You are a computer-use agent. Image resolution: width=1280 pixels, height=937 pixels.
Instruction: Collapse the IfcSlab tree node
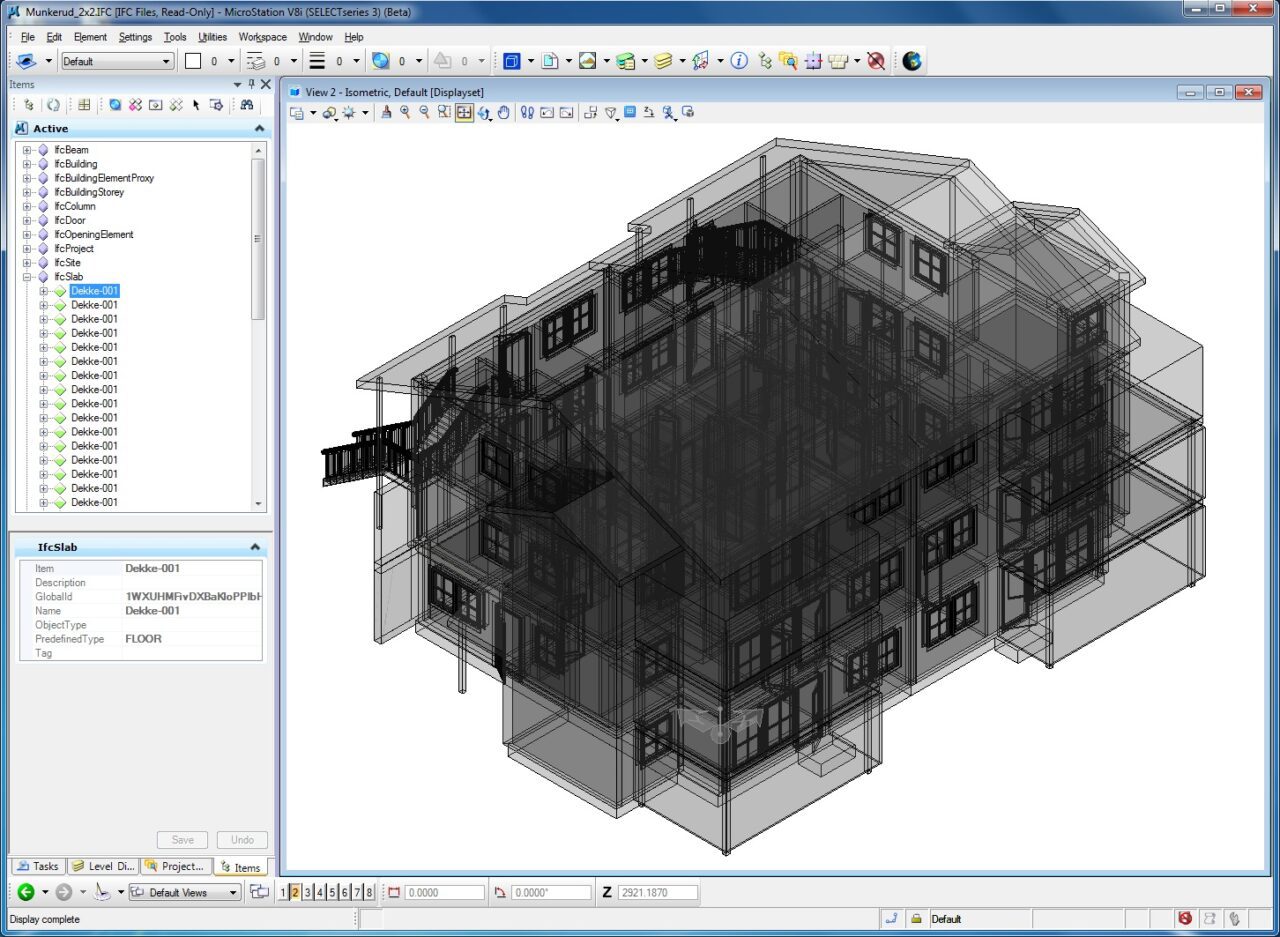click(x=27, y=277)
